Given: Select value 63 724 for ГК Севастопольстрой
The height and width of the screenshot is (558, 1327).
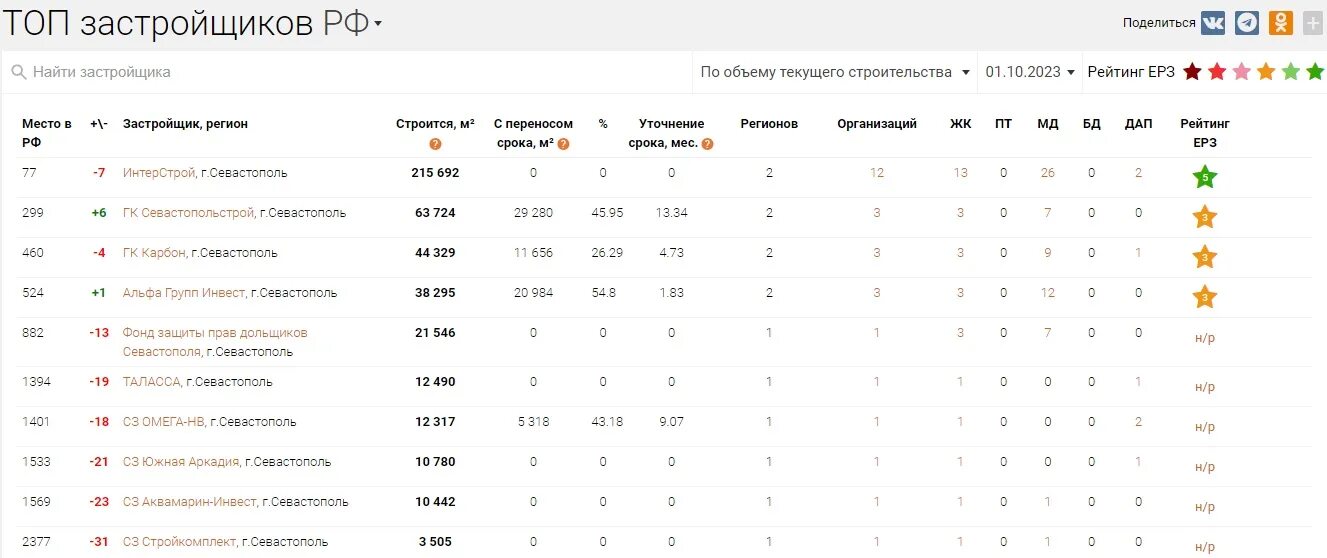Looking at the screenshot, I should click(435, 213).
